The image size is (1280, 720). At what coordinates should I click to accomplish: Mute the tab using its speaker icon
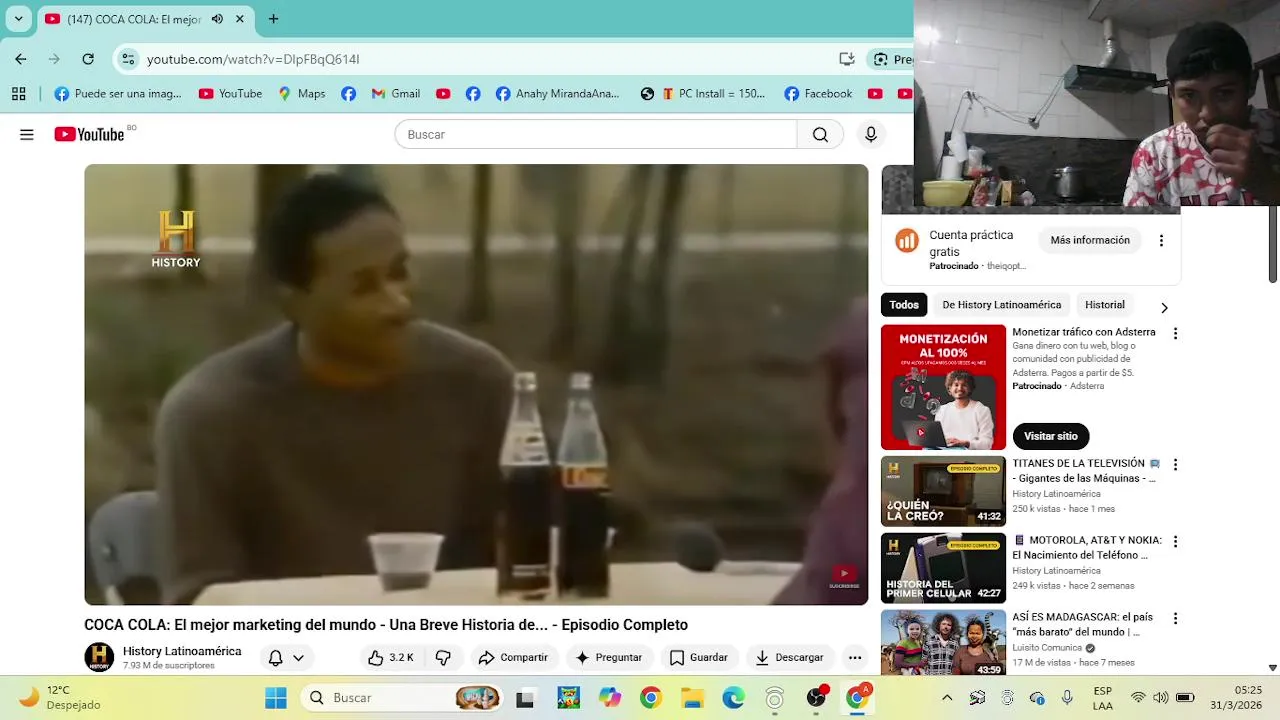(217, 19)
